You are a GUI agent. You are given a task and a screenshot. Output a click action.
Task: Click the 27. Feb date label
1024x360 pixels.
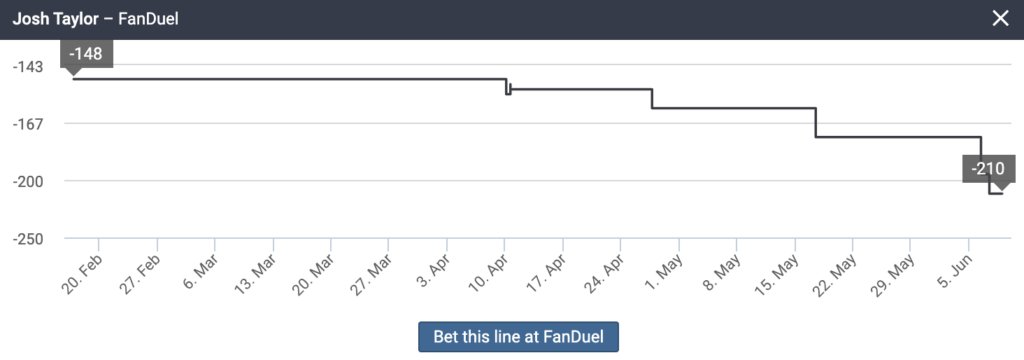coord(142,273)
